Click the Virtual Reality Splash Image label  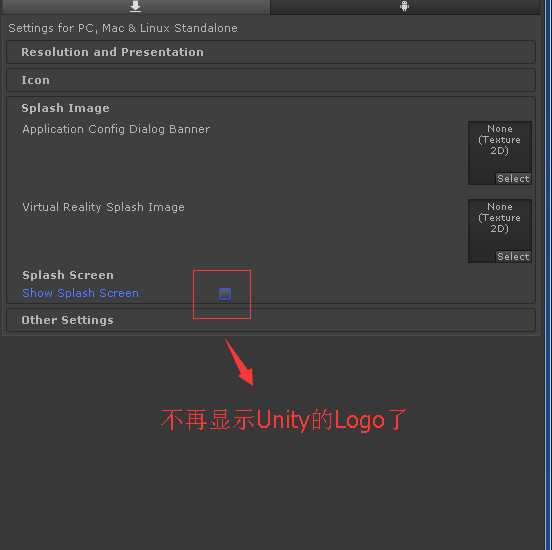click(103, 207)
